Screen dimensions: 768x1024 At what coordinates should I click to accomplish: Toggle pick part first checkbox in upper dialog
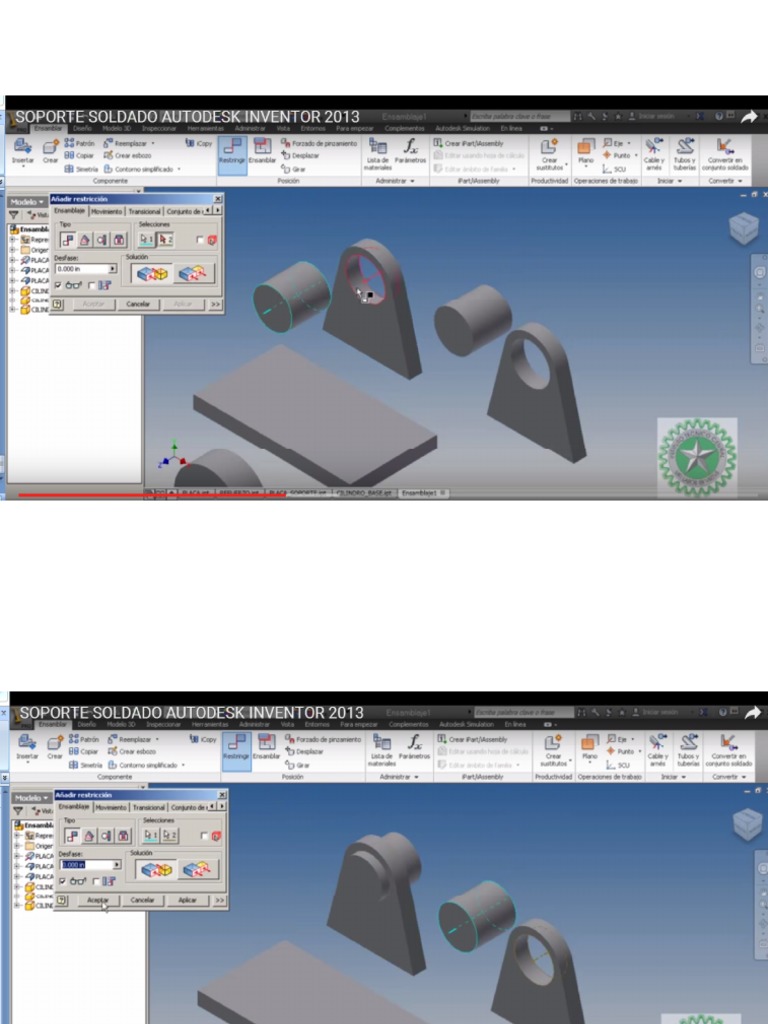[x=200, y=240]
